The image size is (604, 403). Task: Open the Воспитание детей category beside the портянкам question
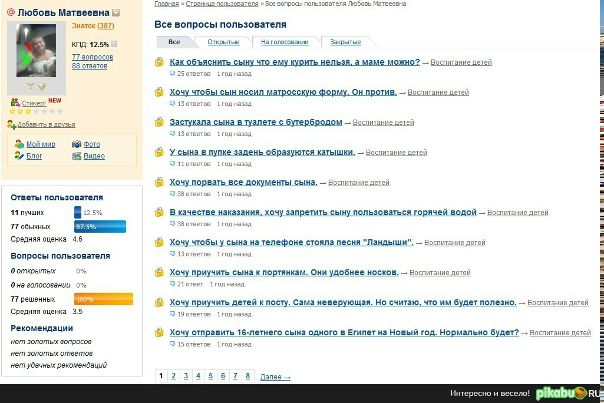[x=440, y=272]
